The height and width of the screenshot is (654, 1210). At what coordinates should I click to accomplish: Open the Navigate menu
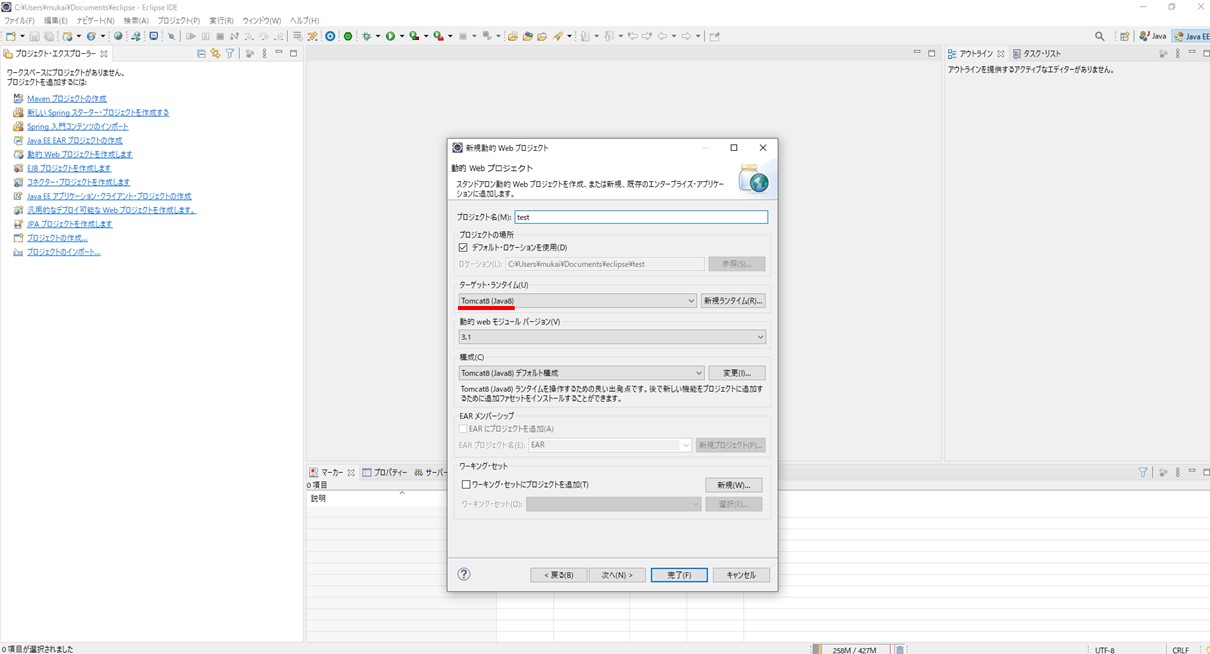tap(96, 20)
